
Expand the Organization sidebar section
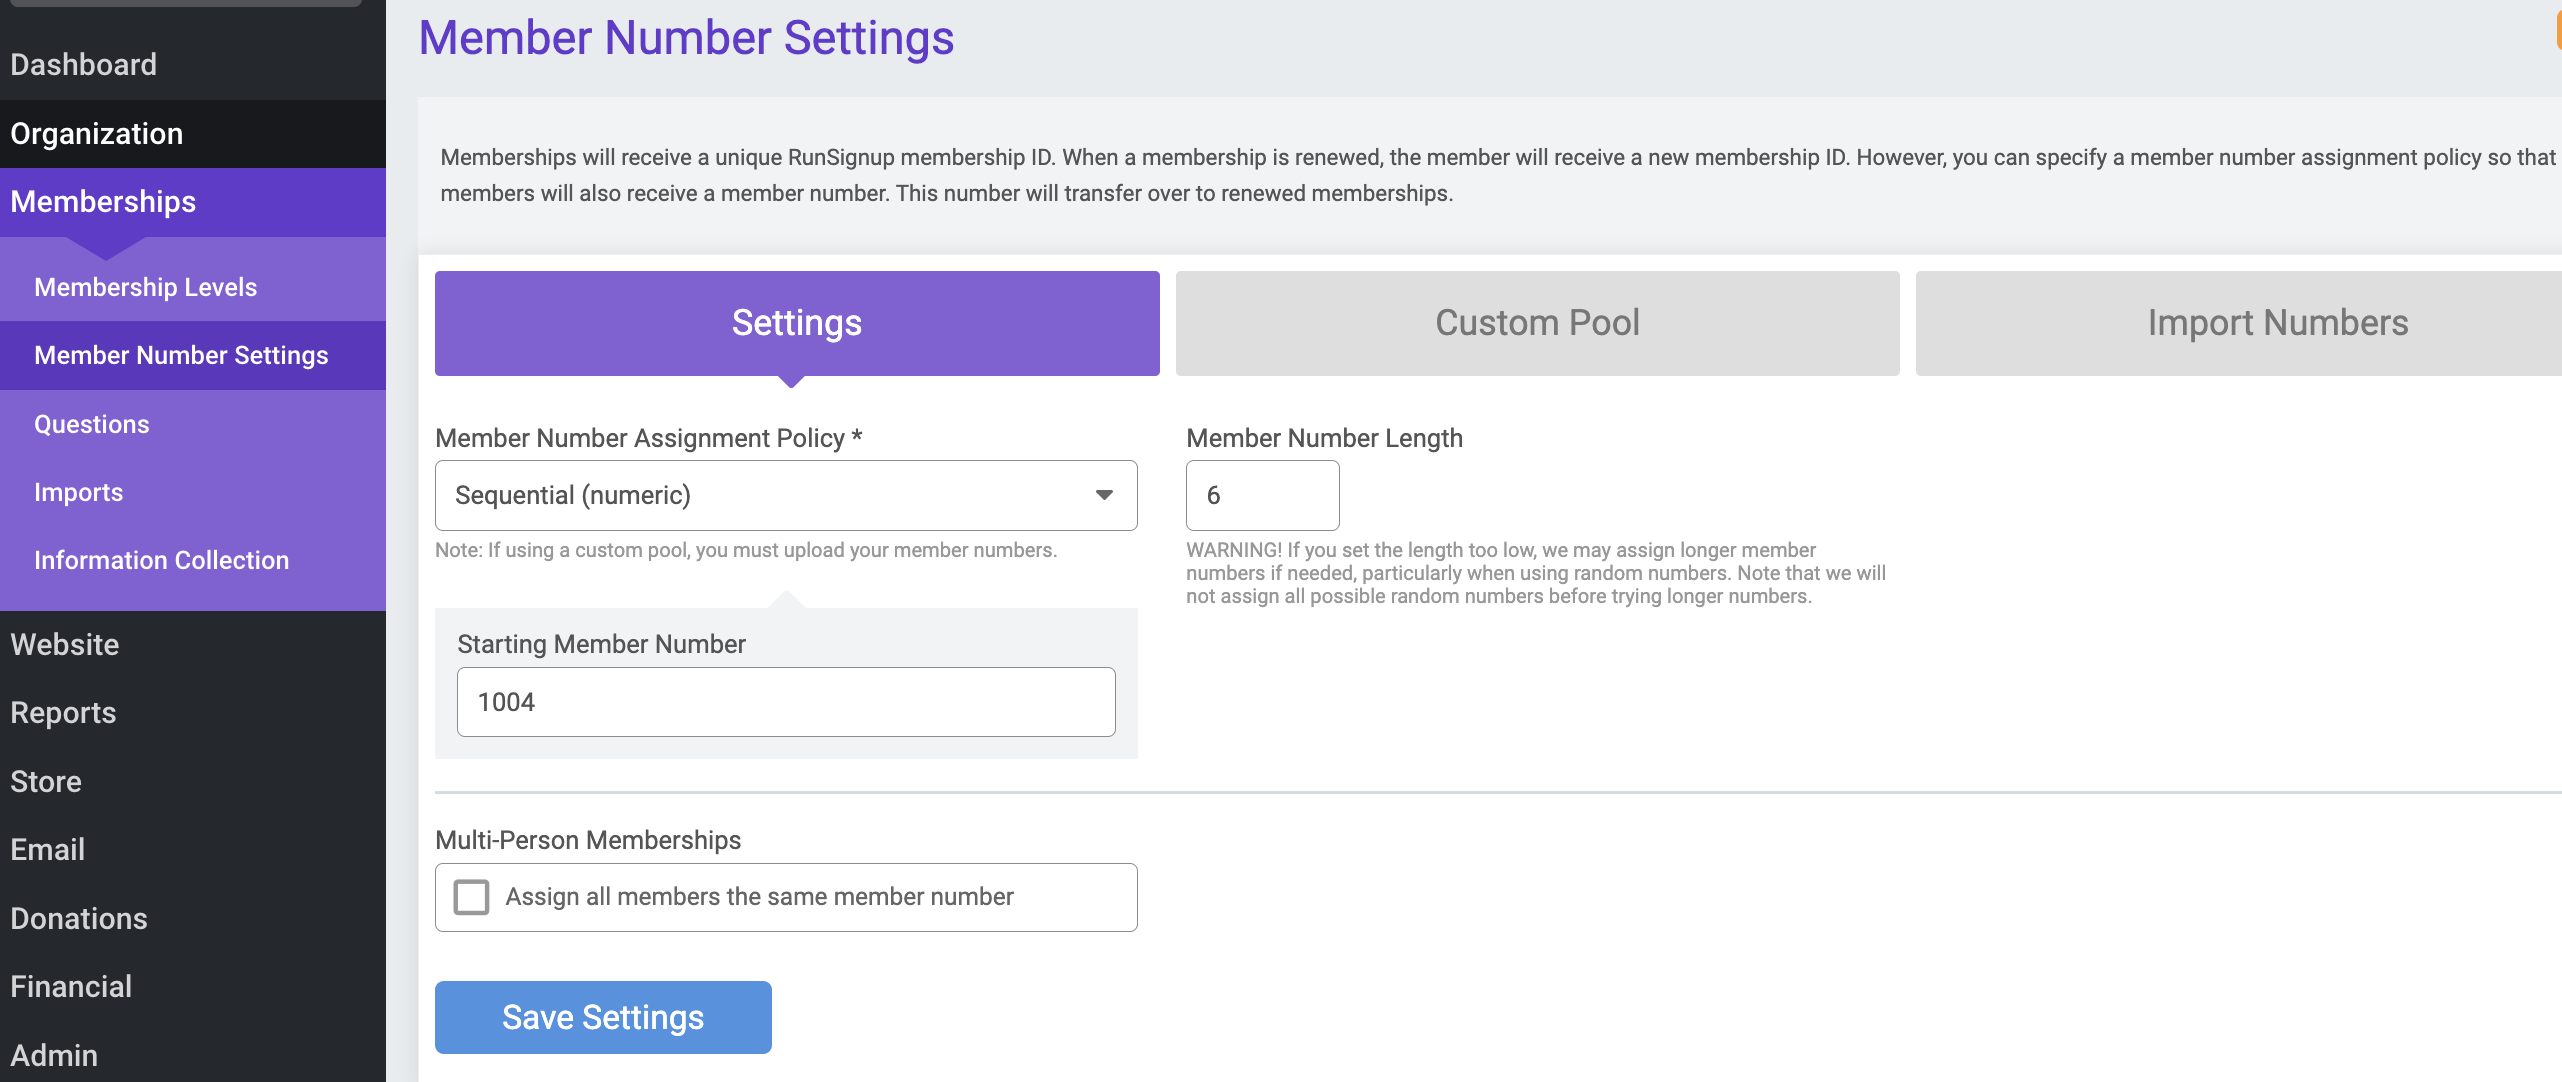pyautogui.click(x=97, y=134)
